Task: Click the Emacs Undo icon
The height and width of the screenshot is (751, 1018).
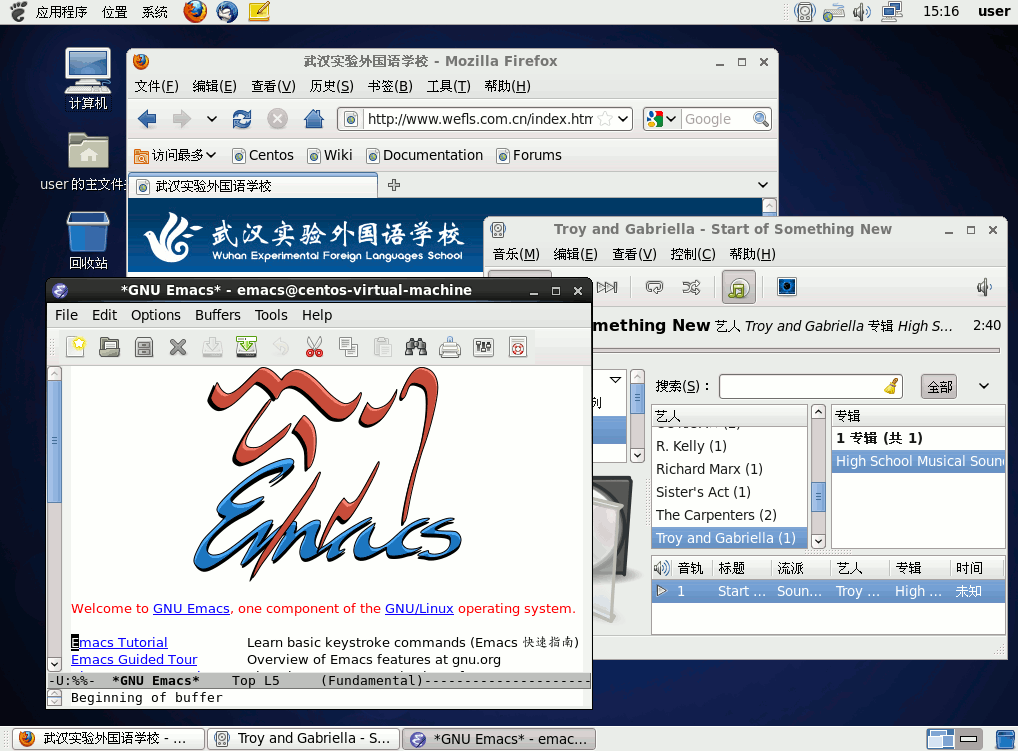Action: coord(280,347)
